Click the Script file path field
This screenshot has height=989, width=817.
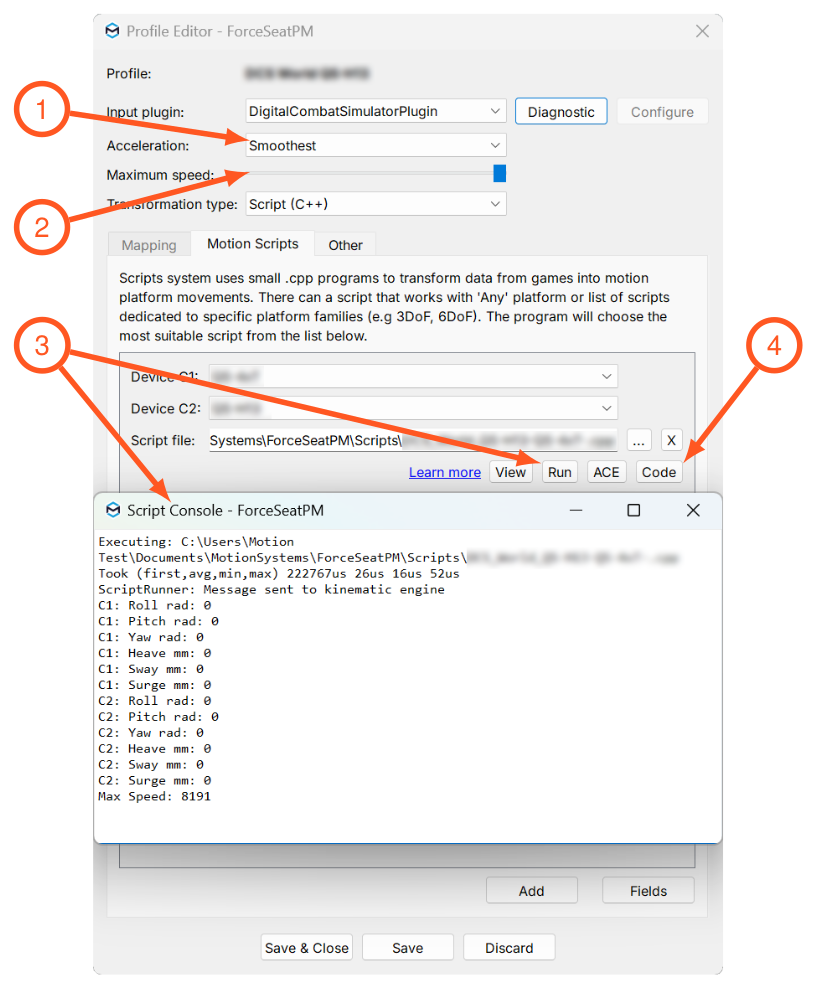click(413, 440)
